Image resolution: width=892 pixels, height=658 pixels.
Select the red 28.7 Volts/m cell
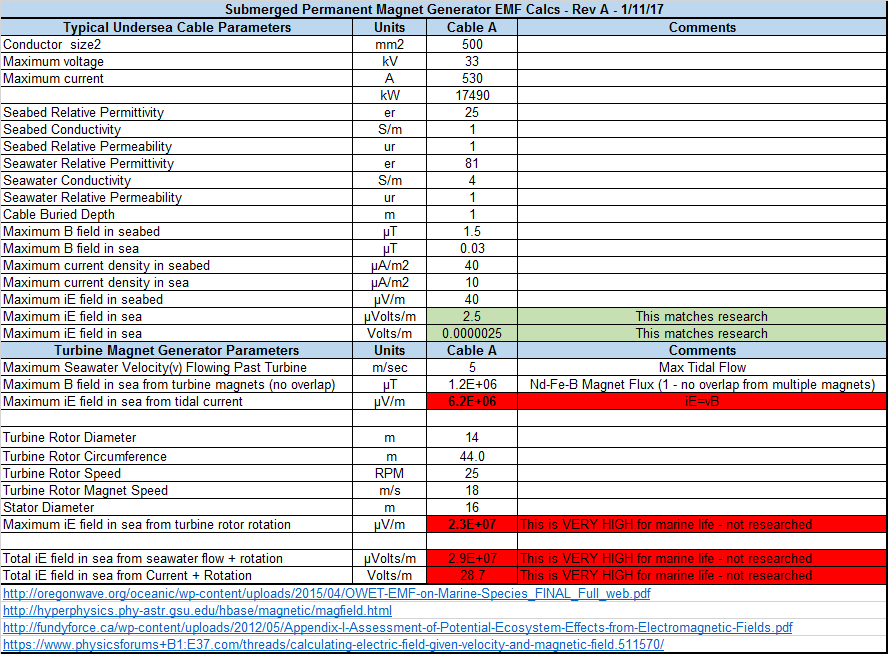(x=472, y=575)
